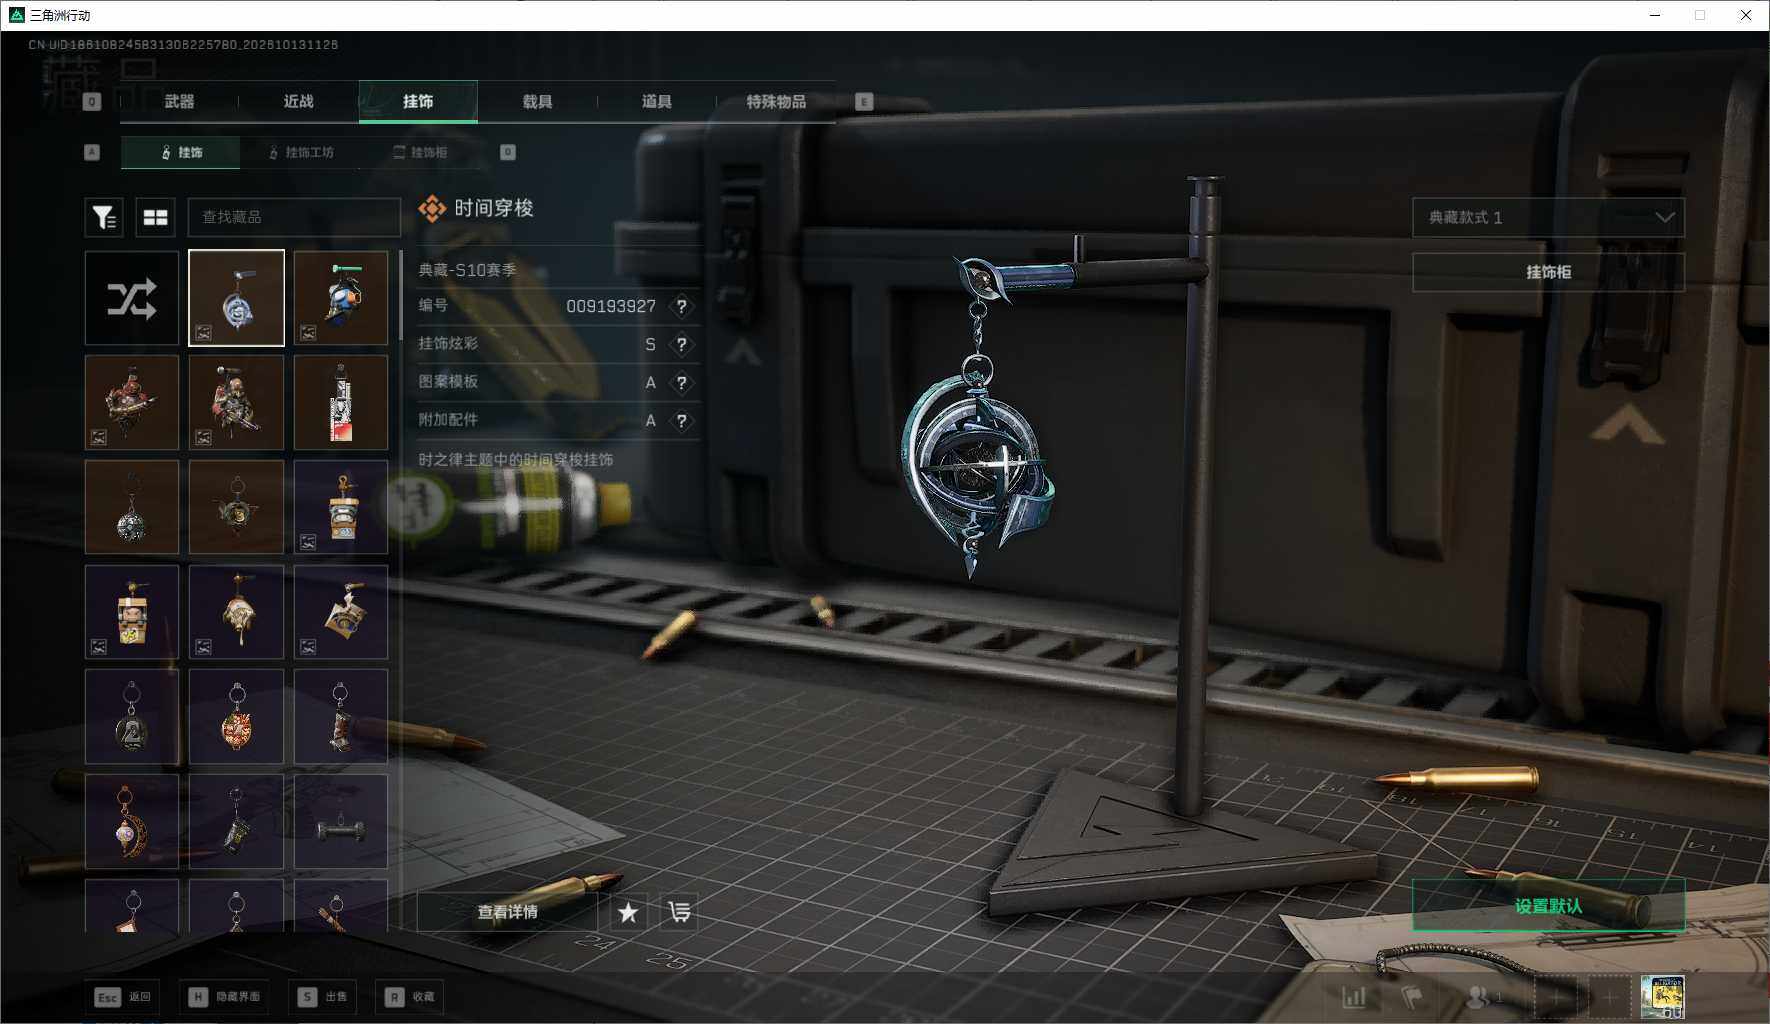Image resolution: width=1770 pixels, height=1024 pixels.
Task: Click the 查找藏品 search field
Action: (294, 217)
